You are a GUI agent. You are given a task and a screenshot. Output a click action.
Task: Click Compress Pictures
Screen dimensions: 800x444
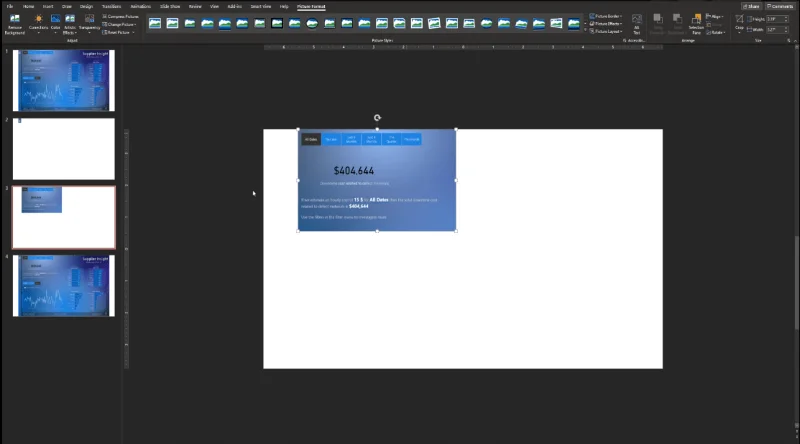pyautogui.click(x=120, y=16)
